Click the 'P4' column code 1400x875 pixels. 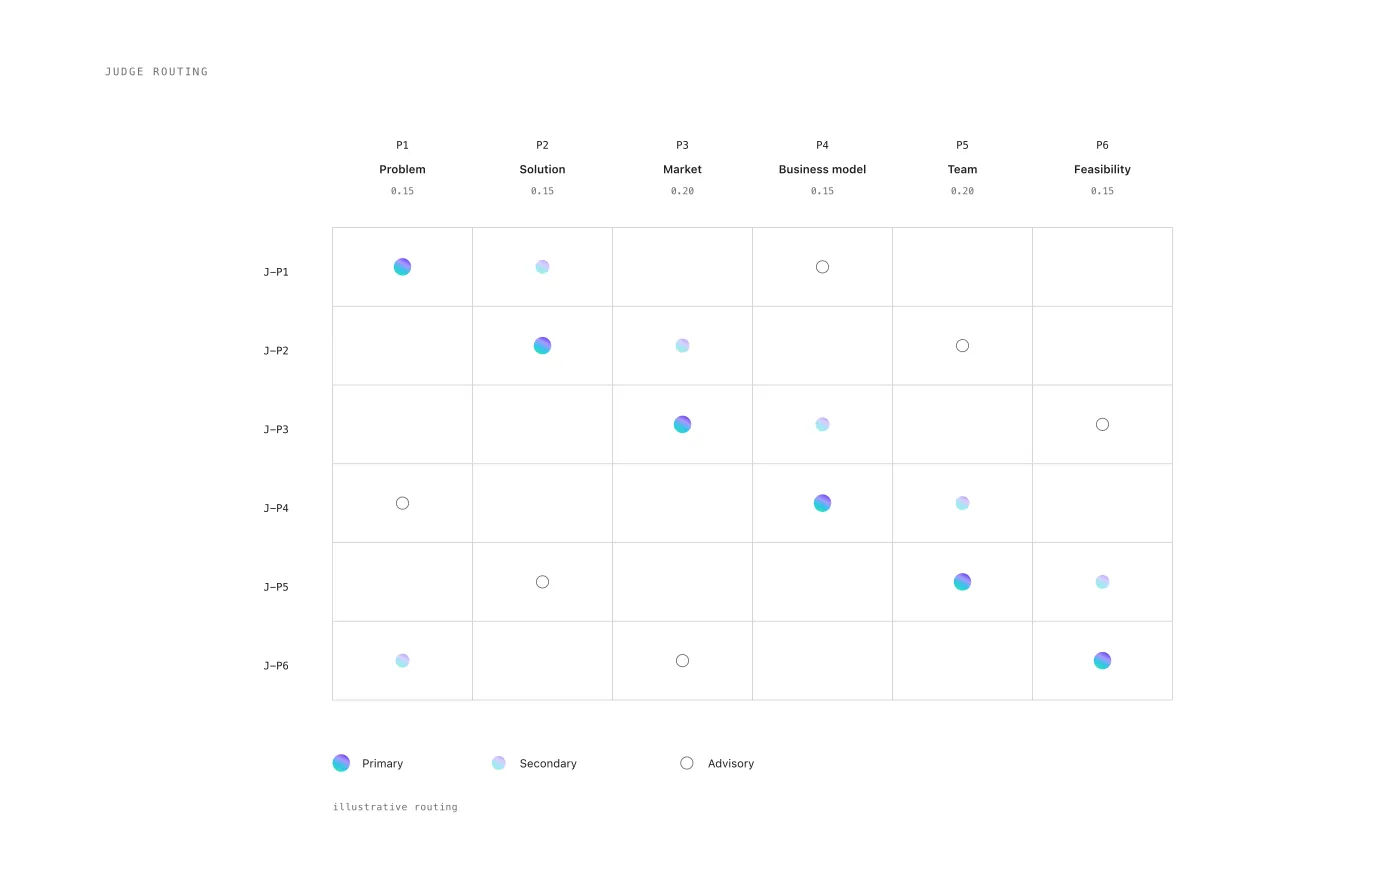[822, 145]
